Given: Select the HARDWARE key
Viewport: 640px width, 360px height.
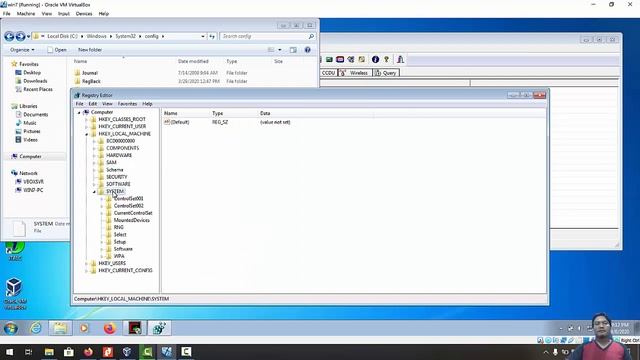Looking at the screenshot, I should pos(119,156).
